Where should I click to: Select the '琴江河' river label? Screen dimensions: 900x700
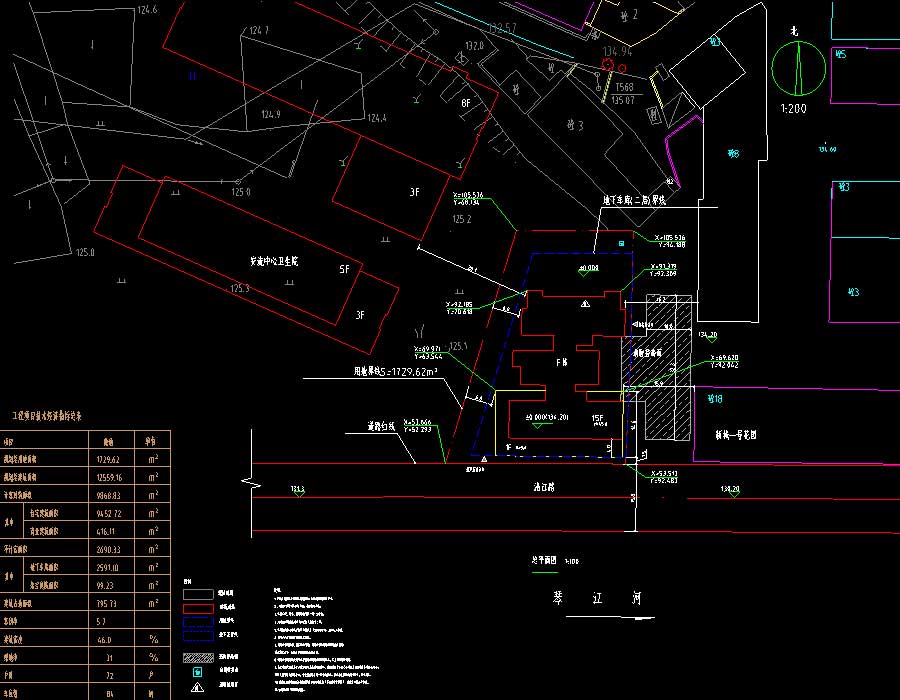597,598
